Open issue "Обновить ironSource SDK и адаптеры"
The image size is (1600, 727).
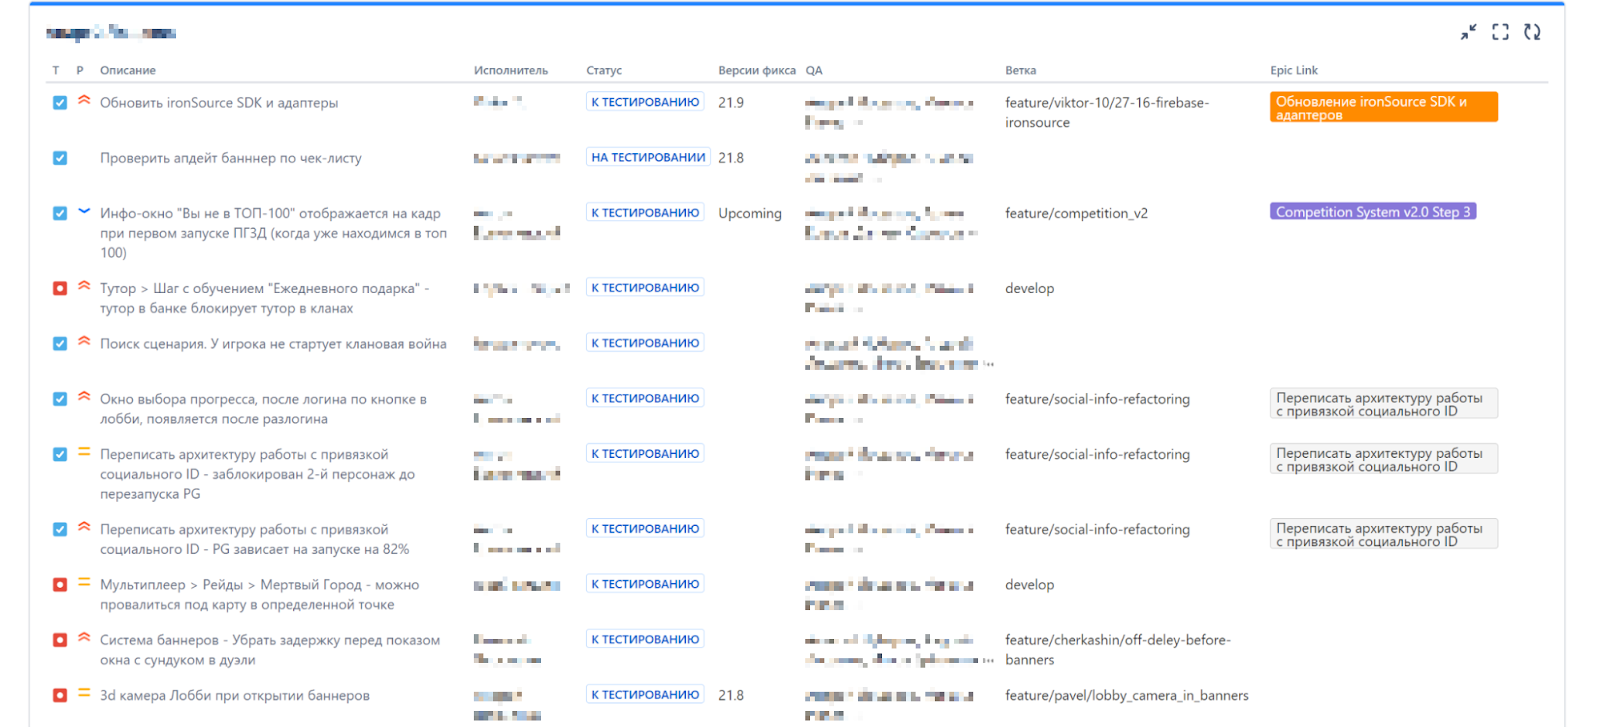click(x=219, y=103)
